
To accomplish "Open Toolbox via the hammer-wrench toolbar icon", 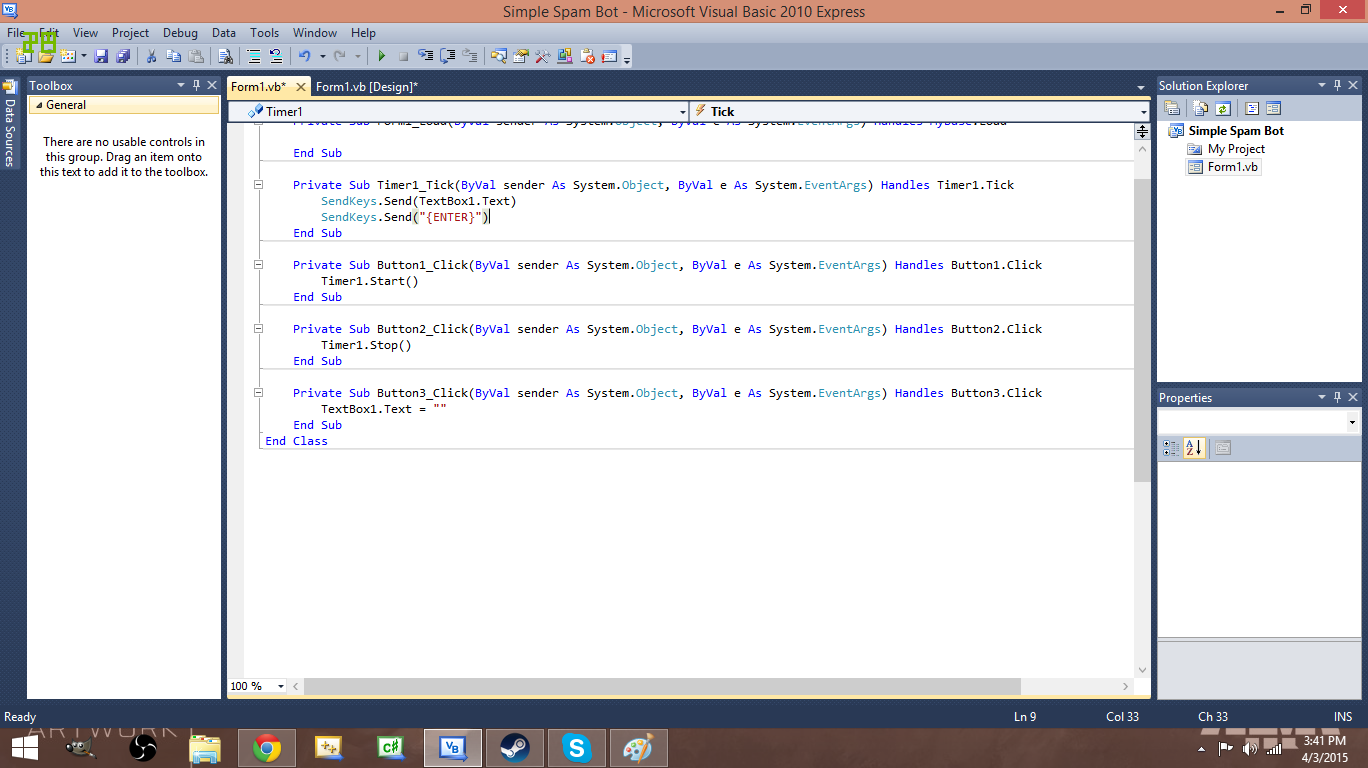I will [542, 56].
